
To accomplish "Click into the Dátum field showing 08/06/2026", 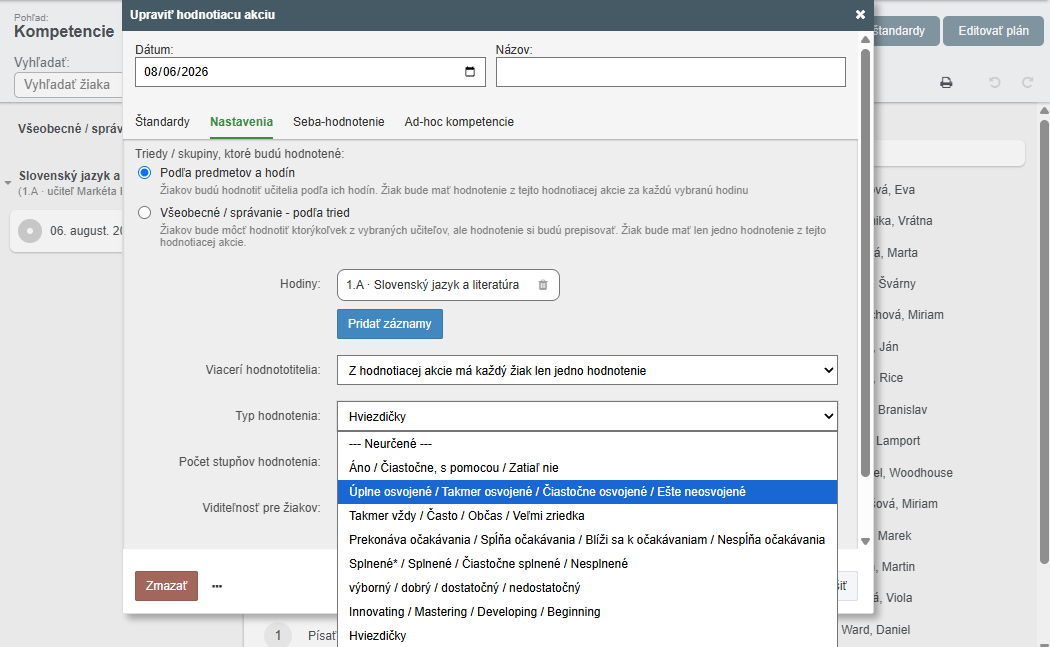I will pos(310,72).
